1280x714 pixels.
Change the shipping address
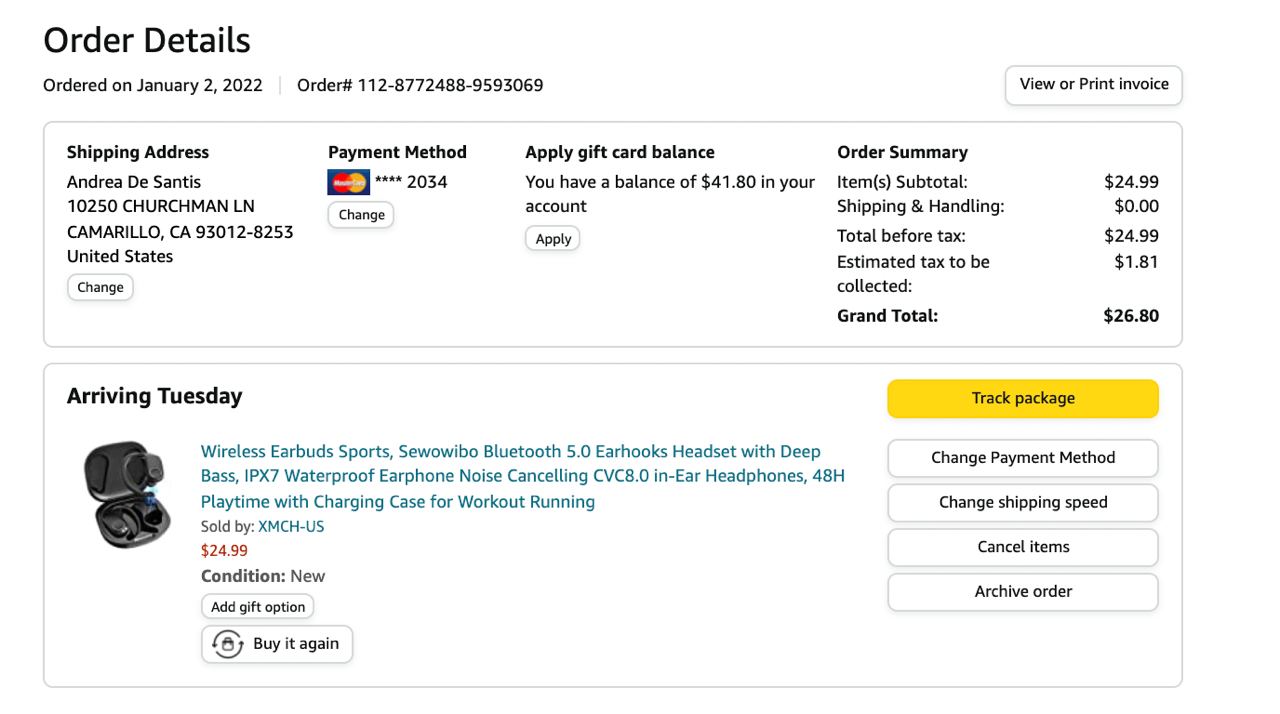click(x=100, y=287)
